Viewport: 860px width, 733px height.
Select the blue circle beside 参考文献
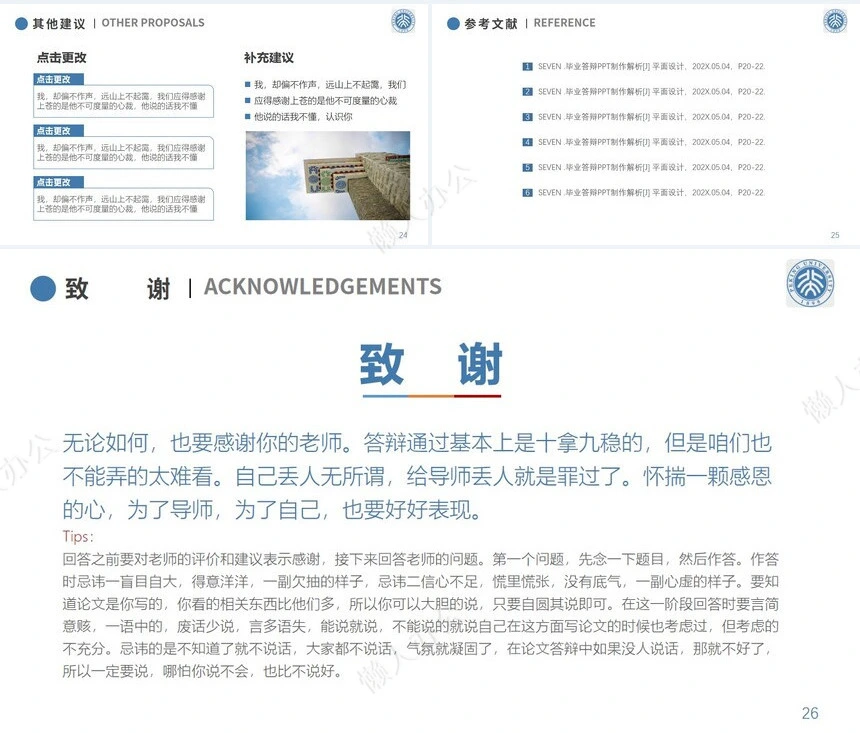click(x=453, y=23)
